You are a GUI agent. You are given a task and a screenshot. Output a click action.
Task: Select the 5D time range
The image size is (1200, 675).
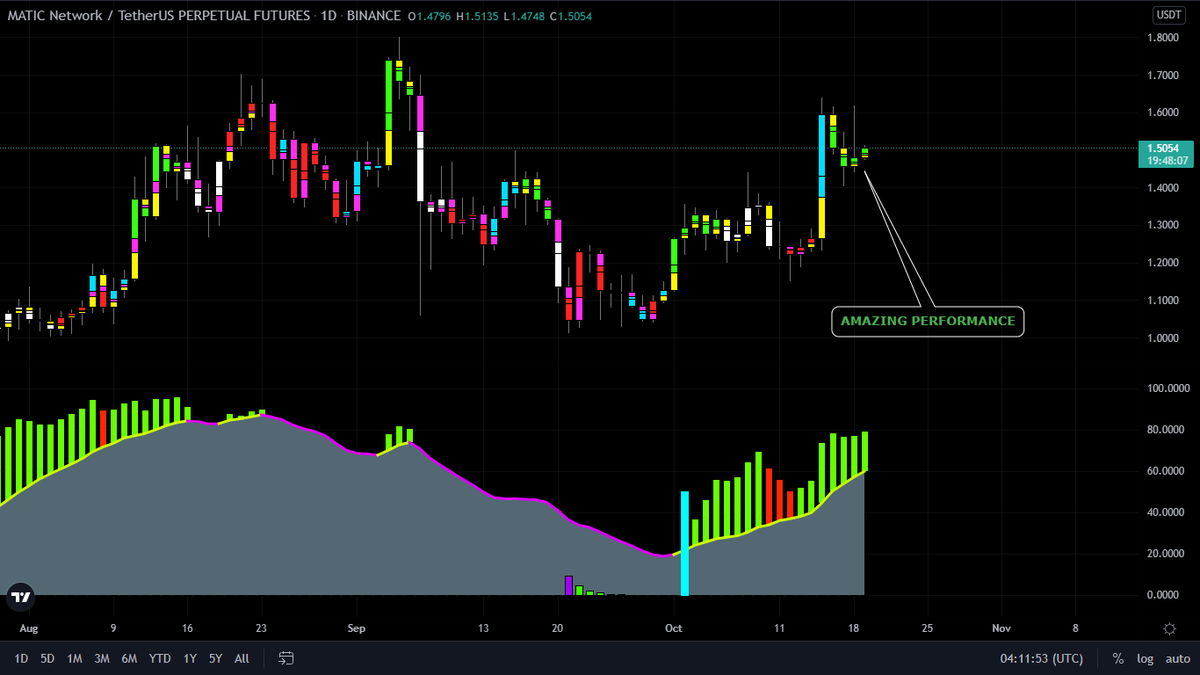coord(48,659)
